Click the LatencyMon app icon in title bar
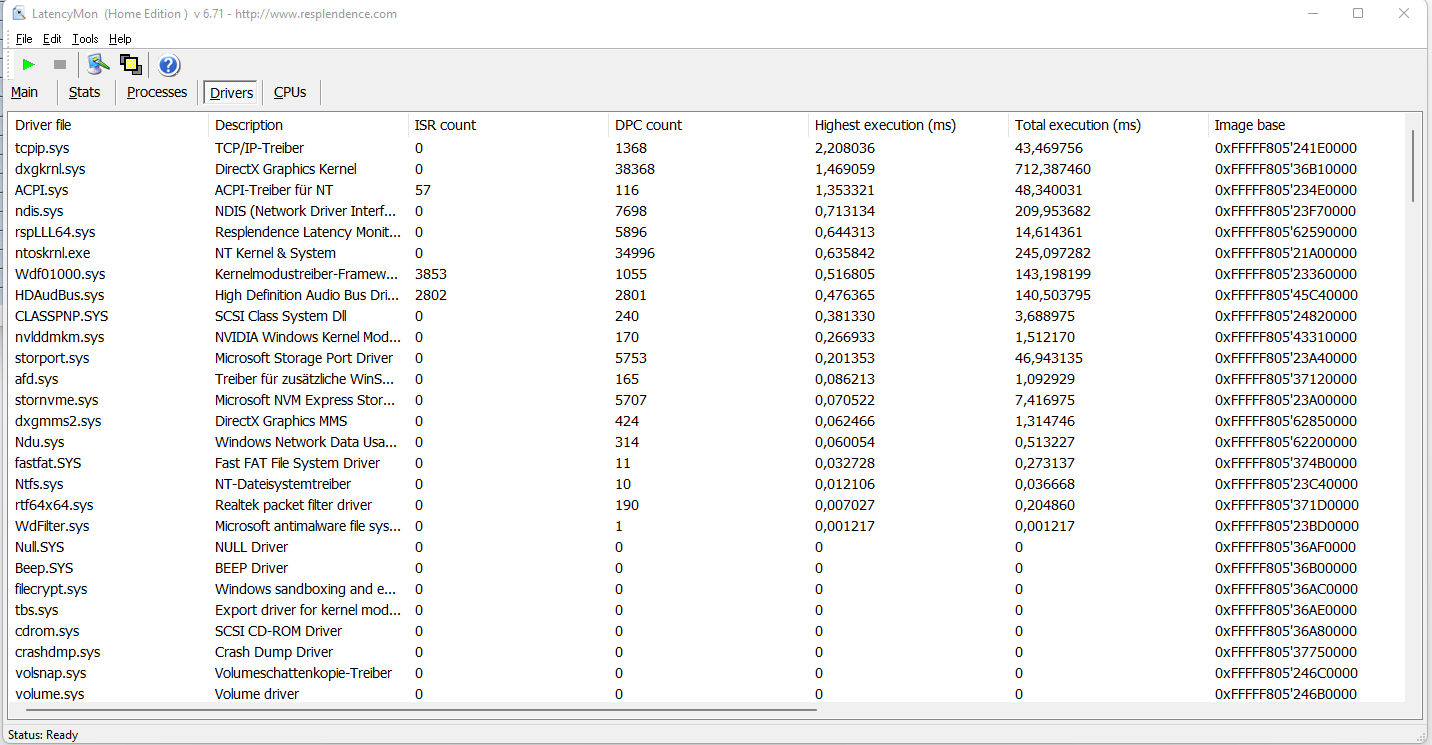This screenshot has width=1432, height=745. click(19, 14)
